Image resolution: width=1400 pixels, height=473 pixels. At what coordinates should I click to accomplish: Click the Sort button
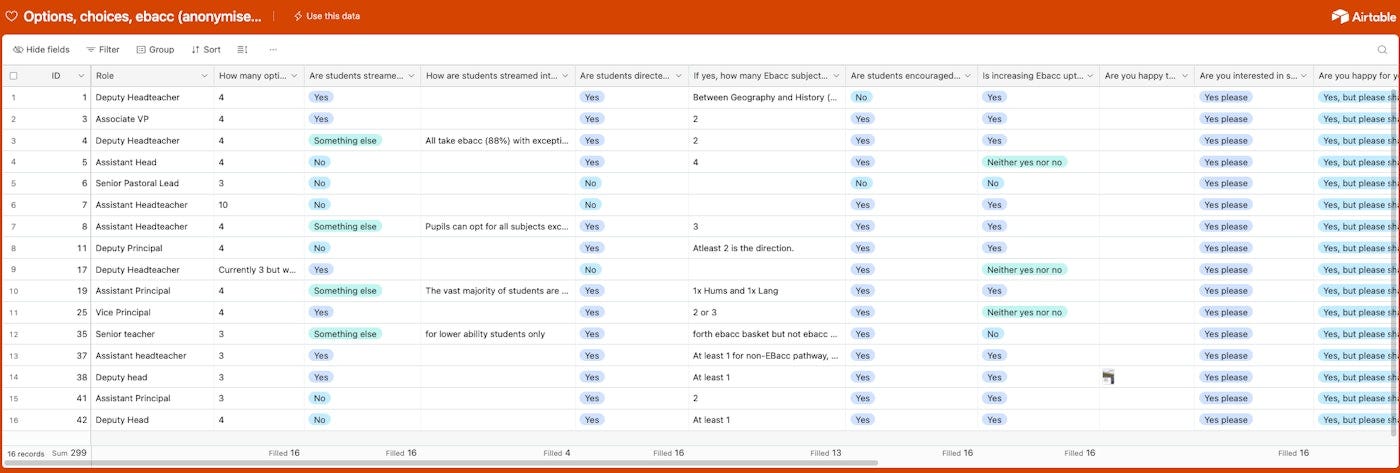click(206, 49)
